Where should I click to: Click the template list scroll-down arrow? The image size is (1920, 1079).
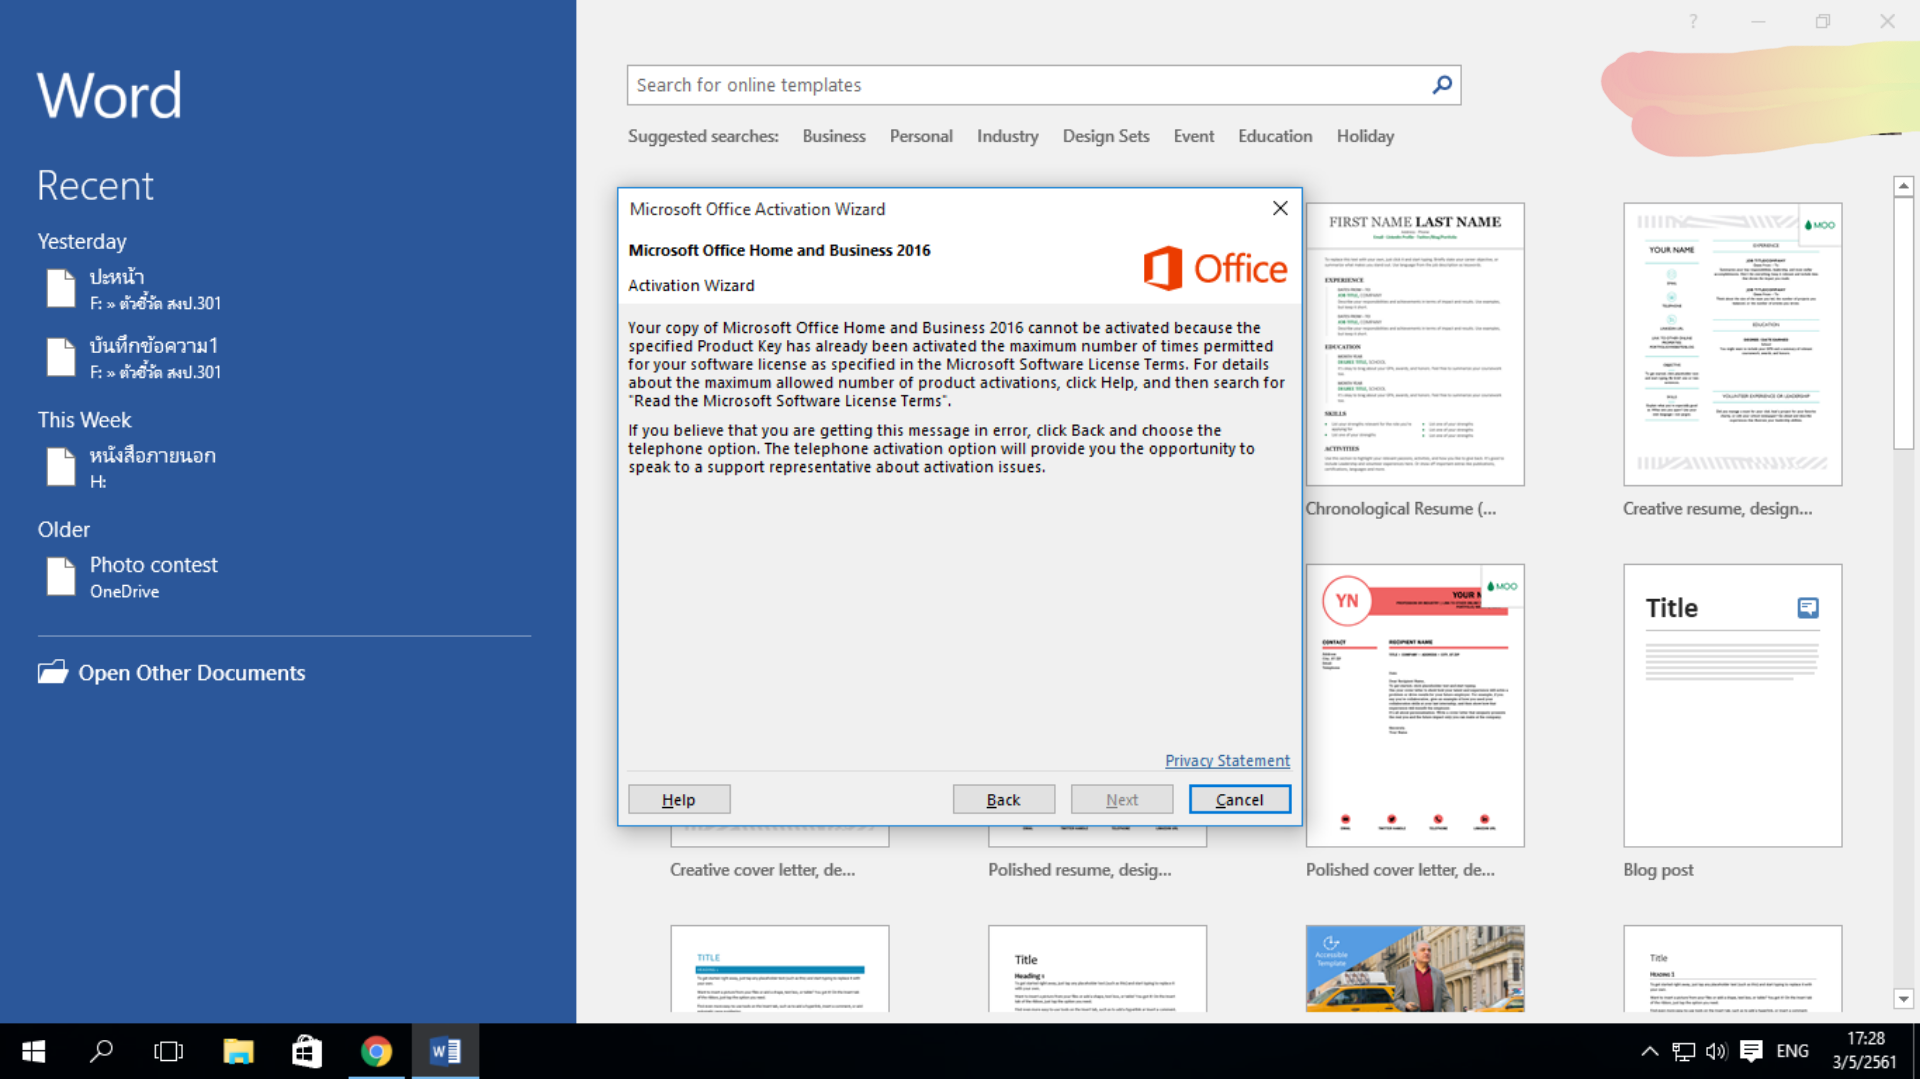(1903, 999)
